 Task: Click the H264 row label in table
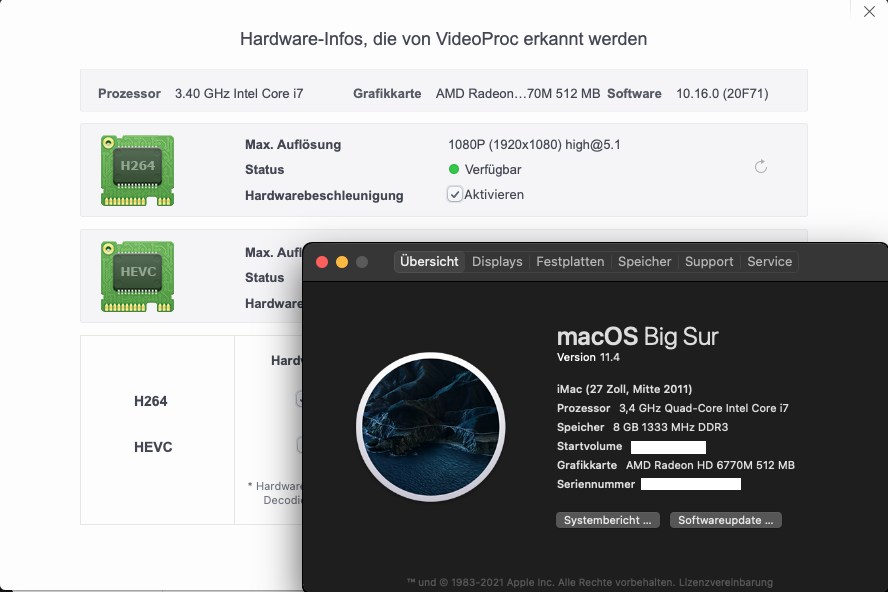(151, 401)
